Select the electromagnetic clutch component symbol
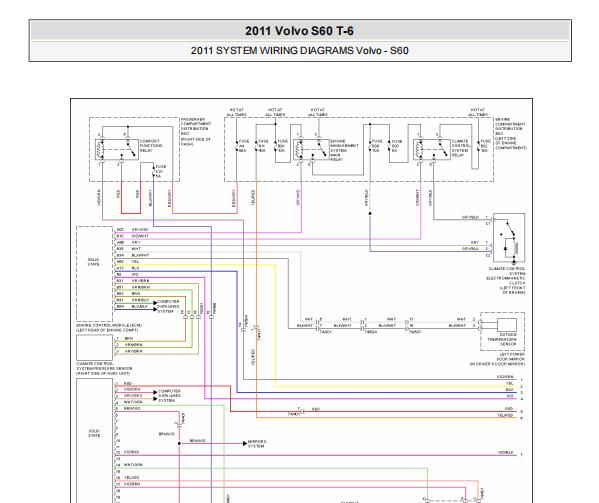 (509, 238)
